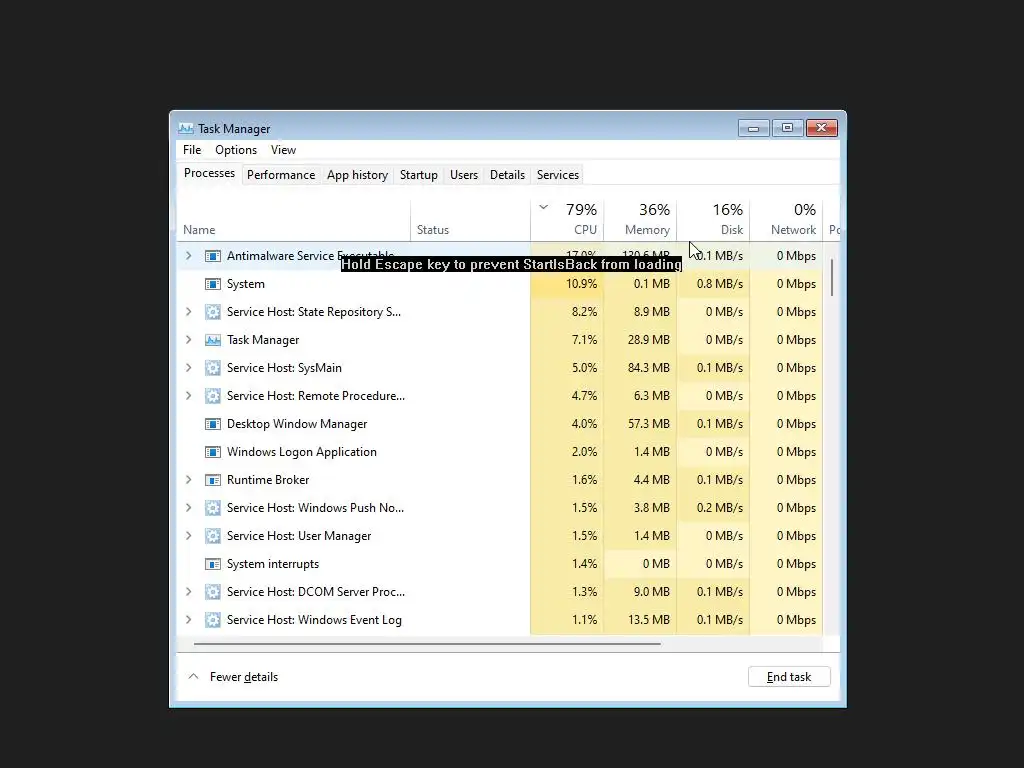Switch to the Services tab
This screenshot has width=1024, height=768.
point(558,175)
